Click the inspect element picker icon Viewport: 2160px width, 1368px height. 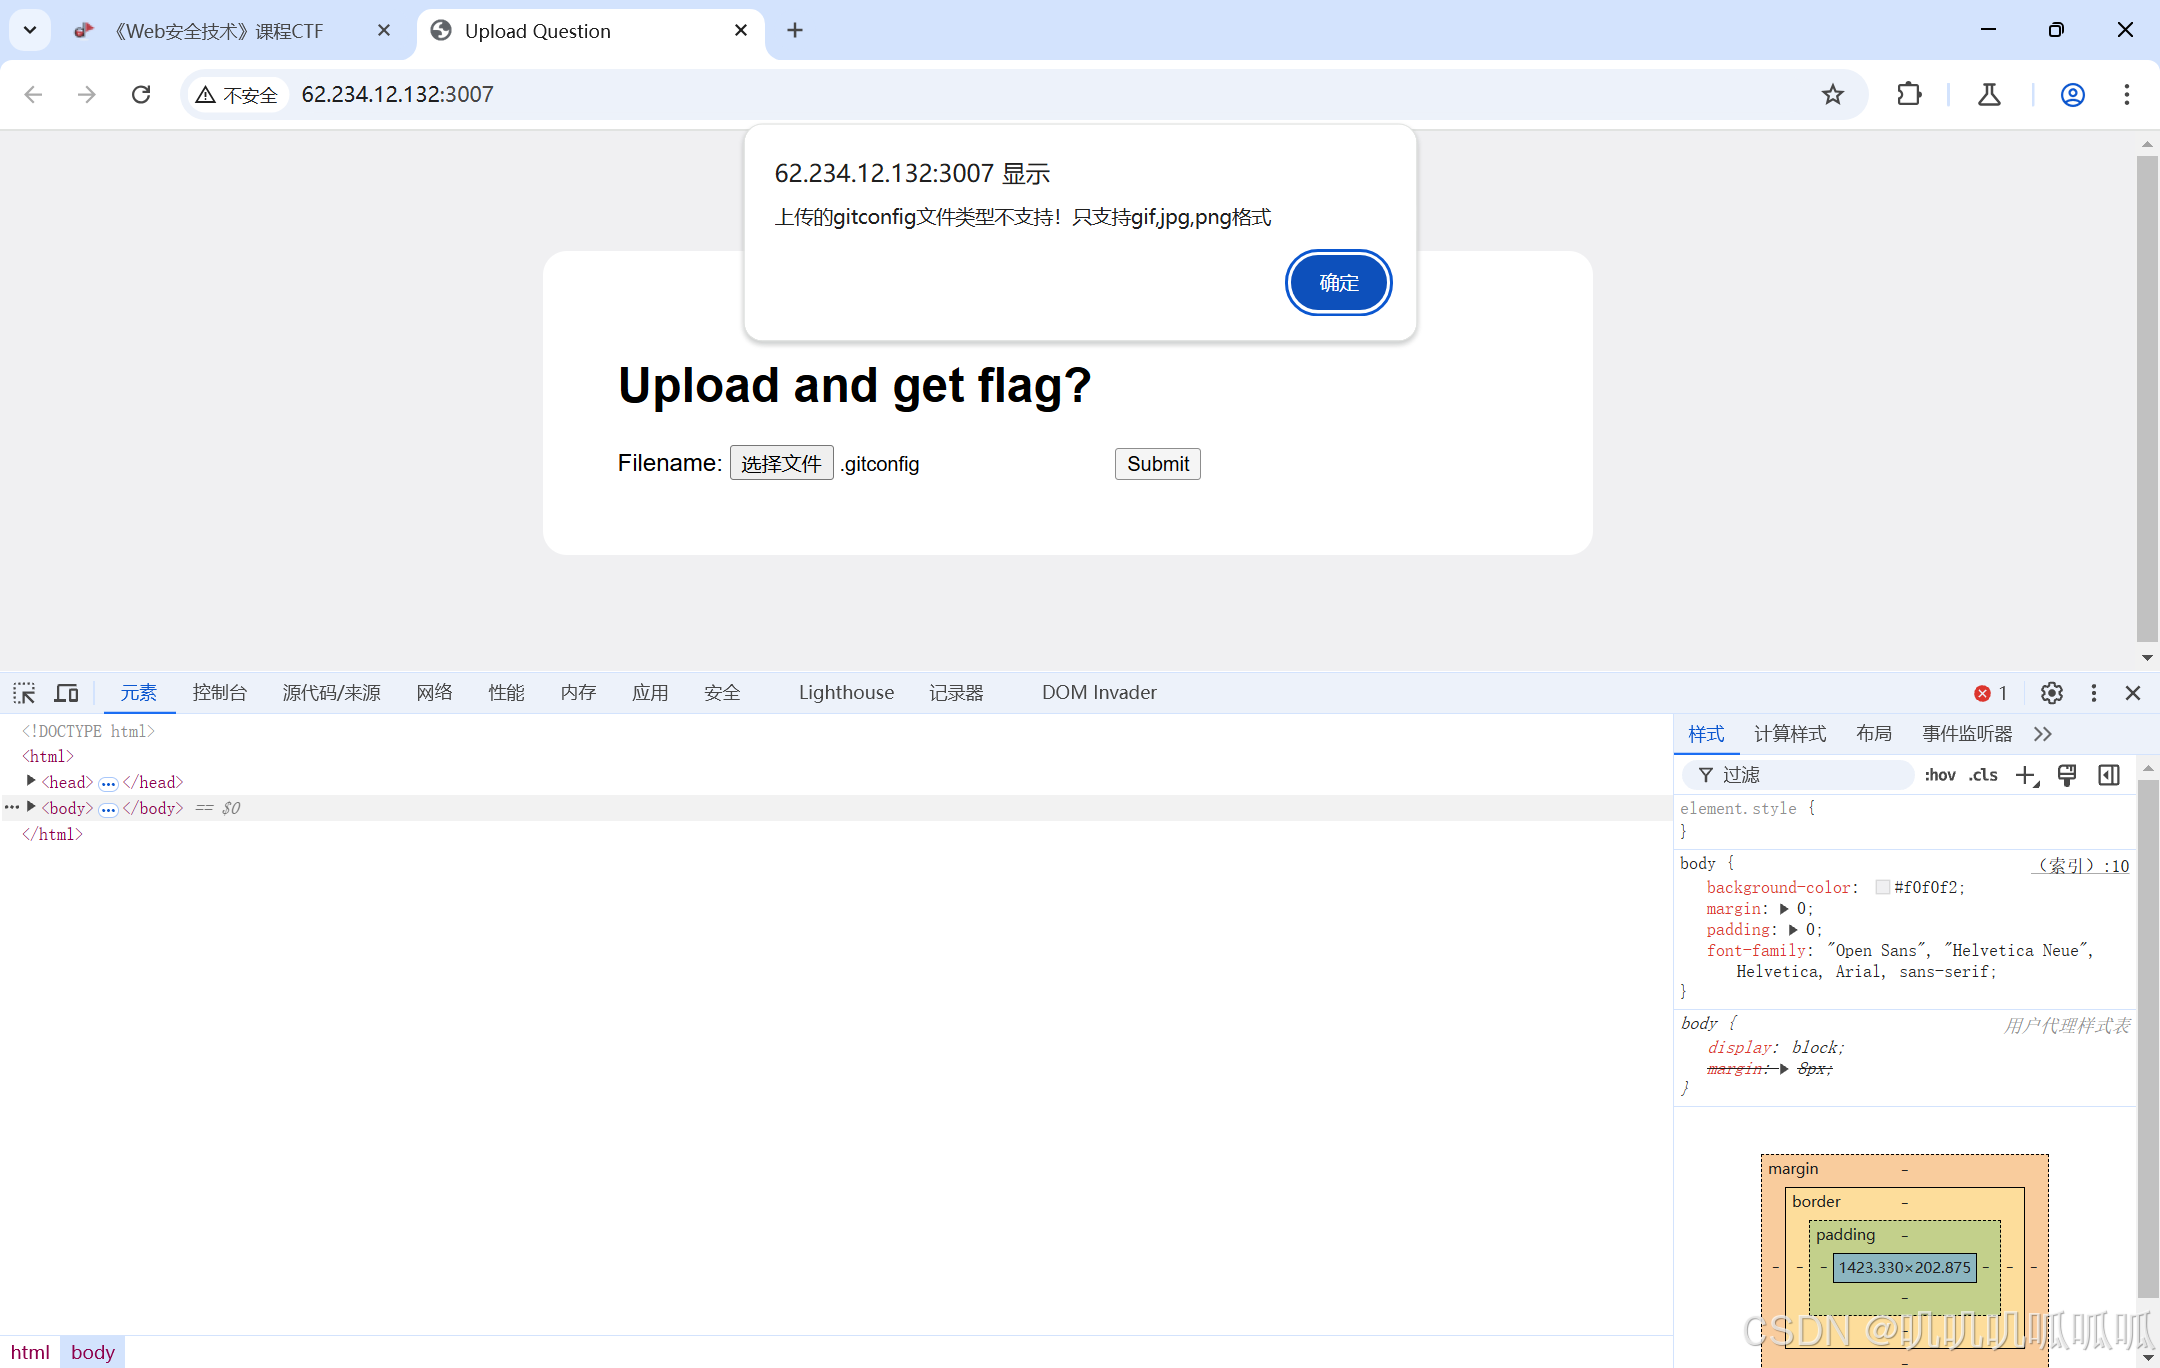[24, 693]
